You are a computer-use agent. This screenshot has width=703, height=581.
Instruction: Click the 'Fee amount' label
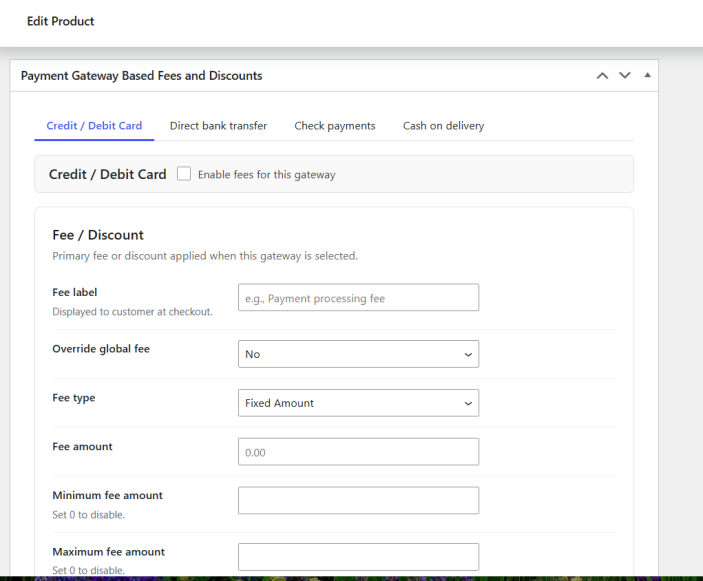[x=82, y=447]
